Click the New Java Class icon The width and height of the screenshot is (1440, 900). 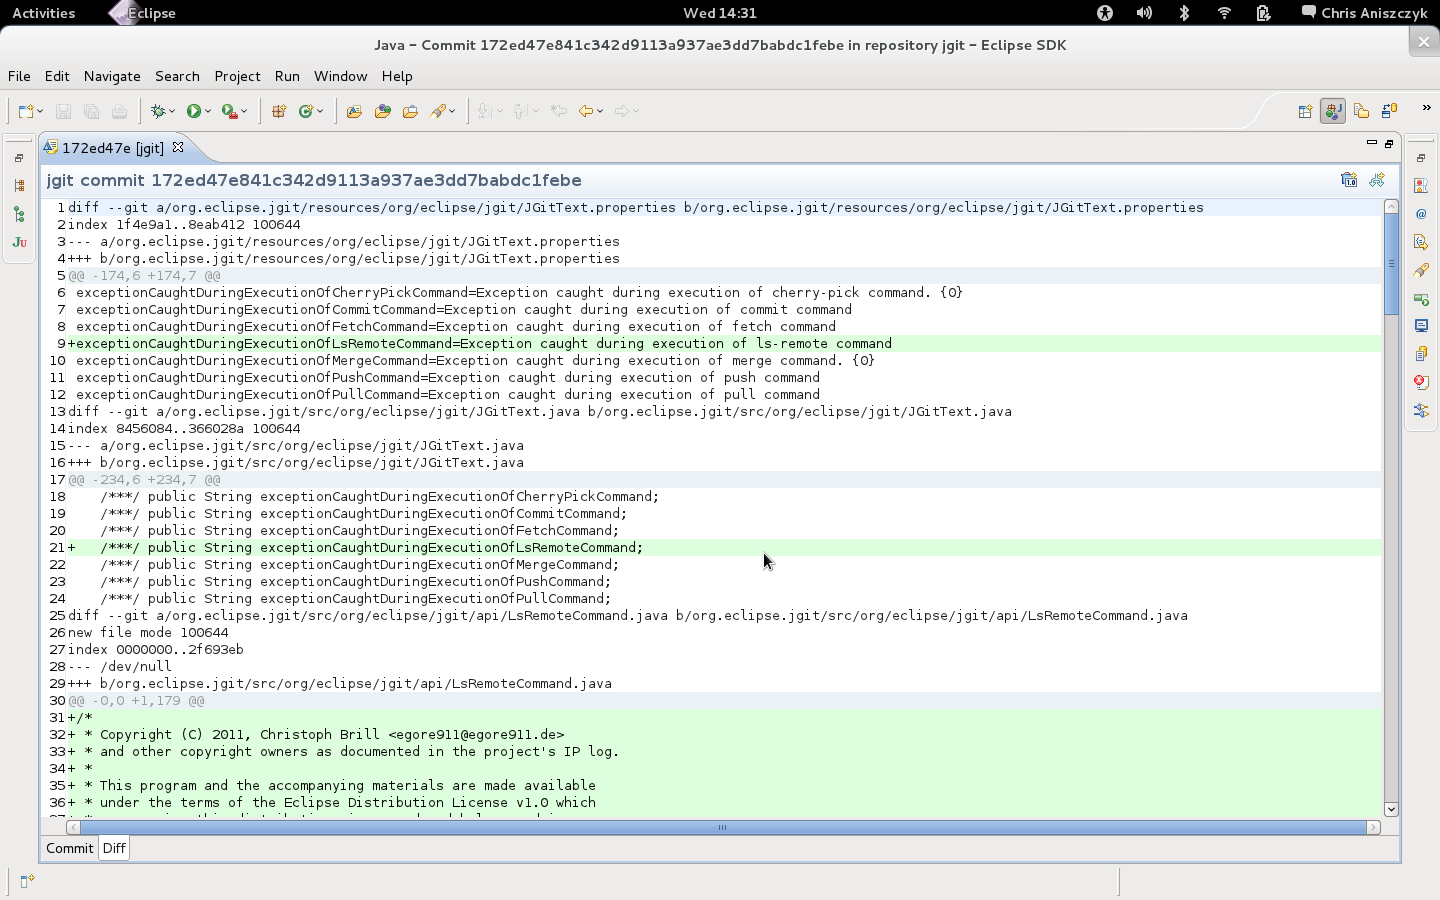(306, 111)
